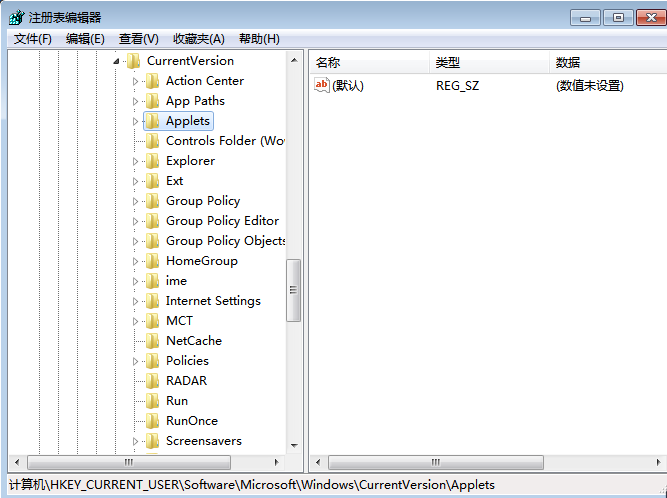667x498 pixels.
Task: Open the 查看(V) menu
Action: [x=139, y=39]
